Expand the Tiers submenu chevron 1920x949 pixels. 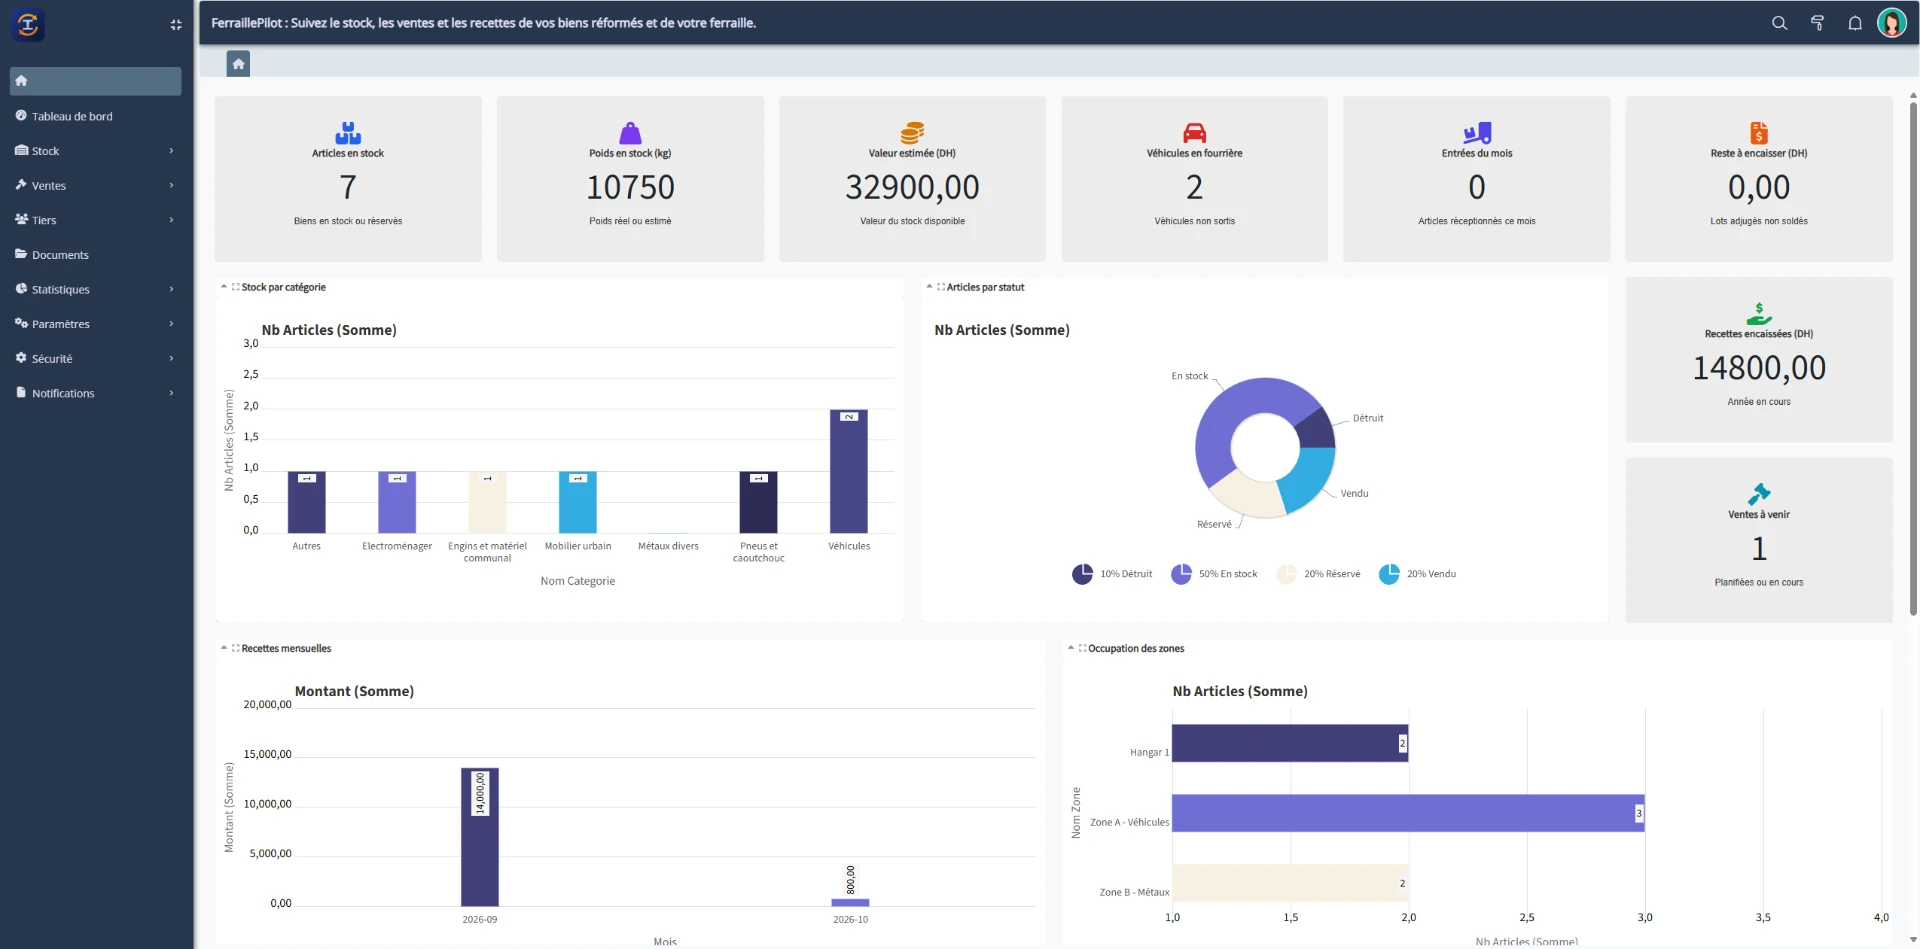click(x=171, y=220)
